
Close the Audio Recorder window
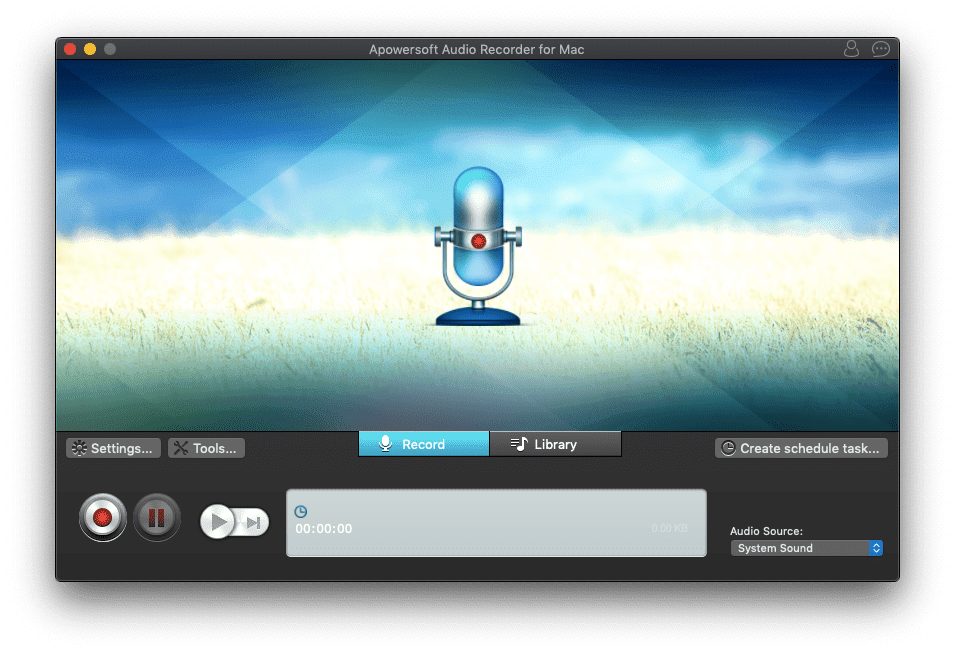point(70,49)
